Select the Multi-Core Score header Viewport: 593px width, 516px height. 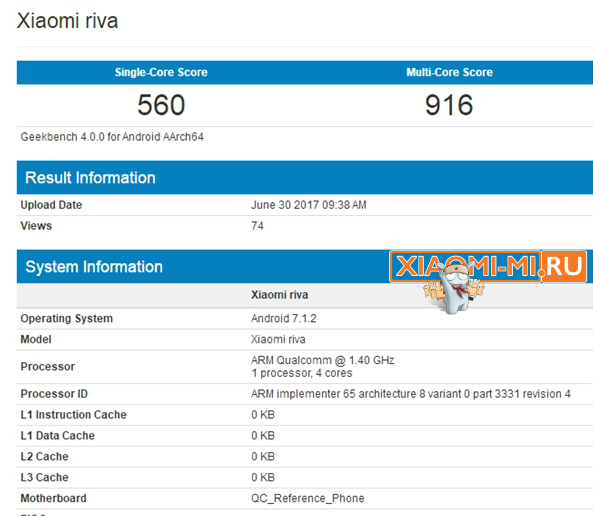point(449,72)
